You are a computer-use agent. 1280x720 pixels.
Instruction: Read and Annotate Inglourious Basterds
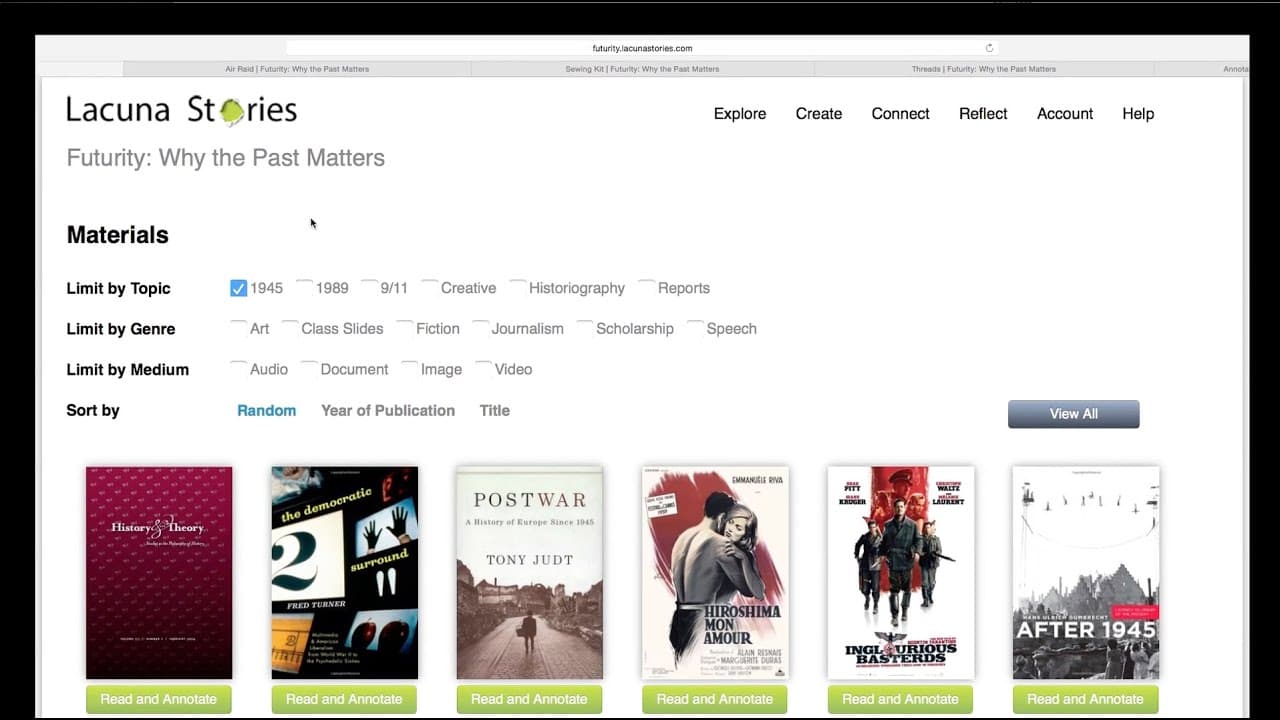(x=900, y=699)
